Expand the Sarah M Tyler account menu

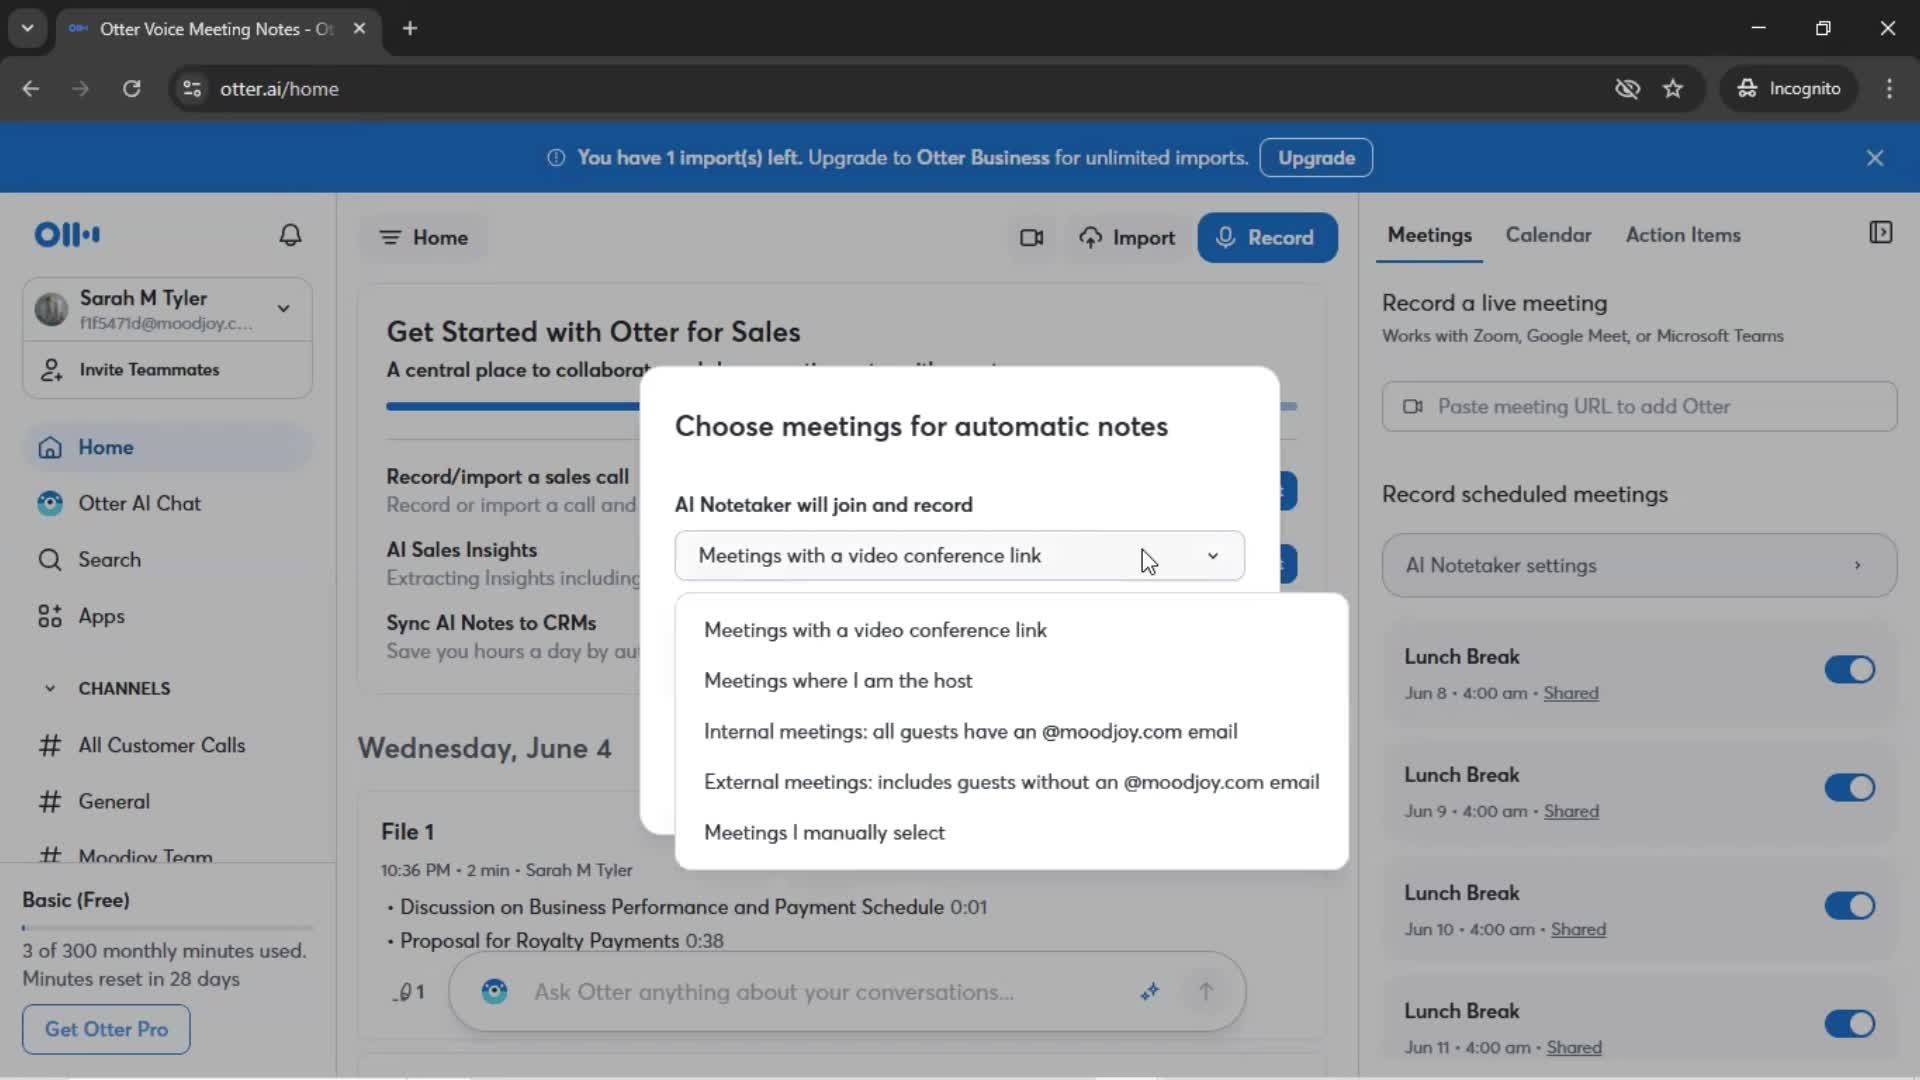[x=284, y=308]
